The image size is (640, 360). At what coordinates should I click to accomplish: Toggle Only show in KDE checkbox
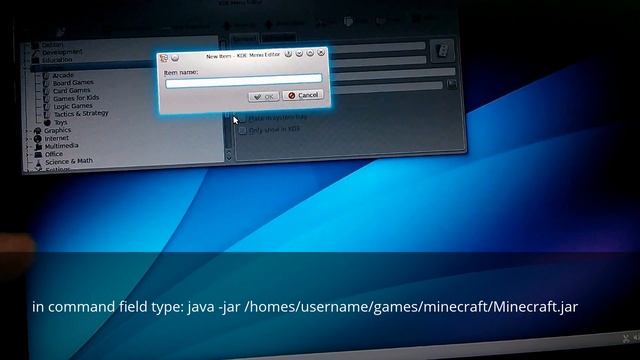(243, 131)
